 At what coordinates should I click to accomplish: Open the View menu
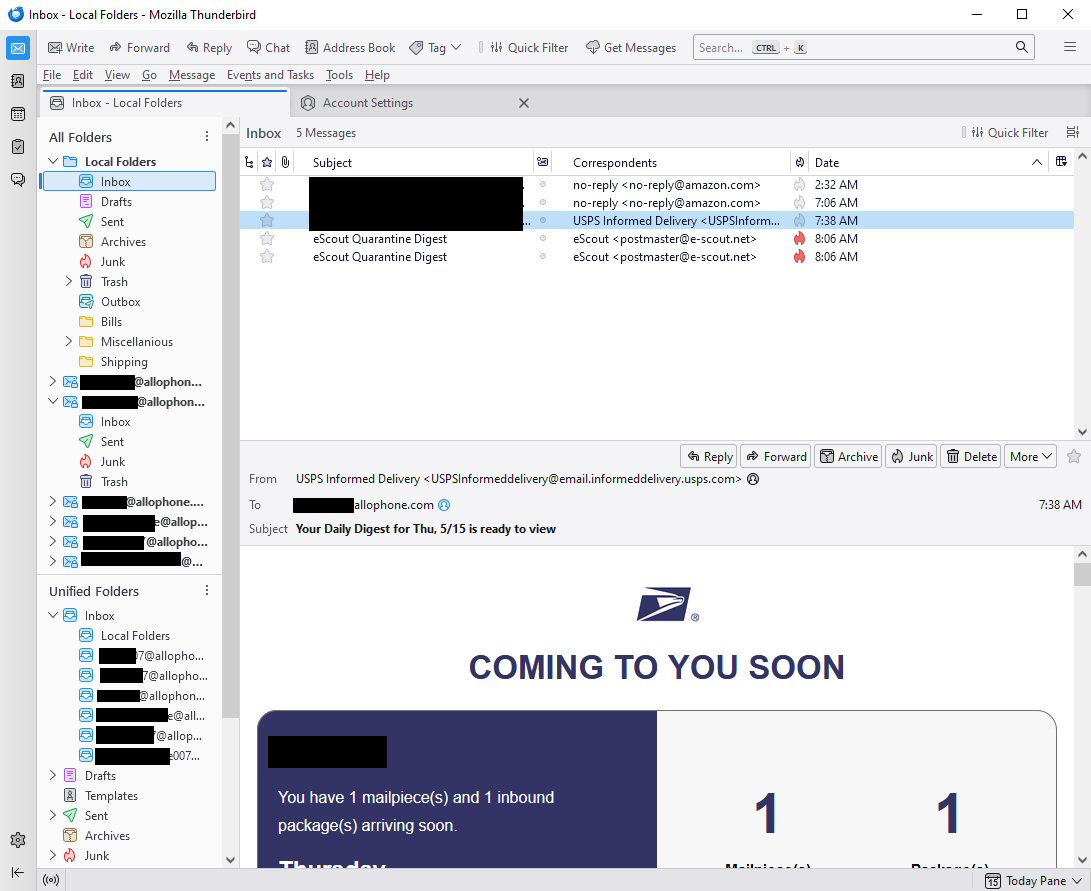pos(118,75)
